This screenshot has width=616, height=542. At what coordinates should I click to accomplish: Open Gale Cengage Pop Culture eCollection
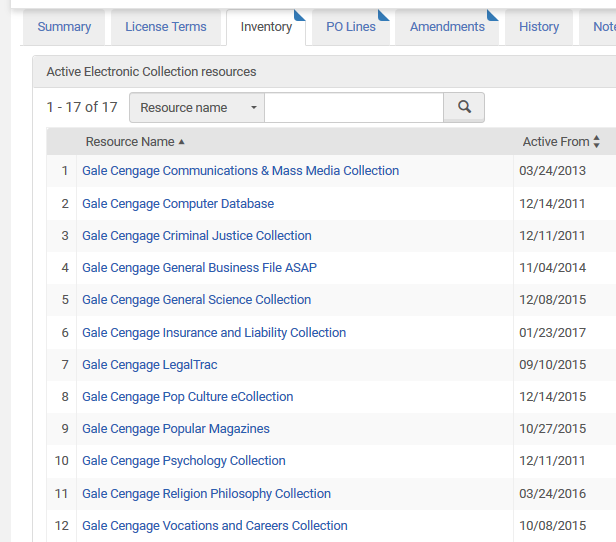point(187,397)
